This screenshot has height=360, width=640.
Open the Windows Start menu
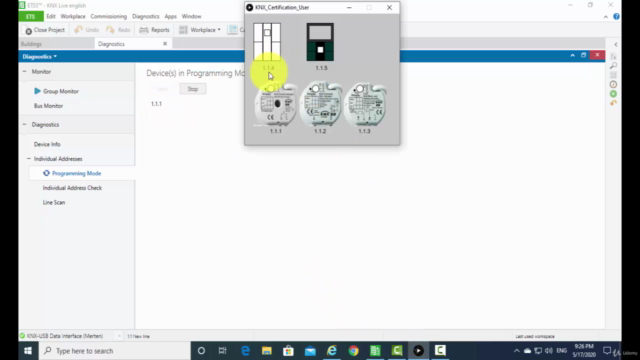tap(28, 351)
